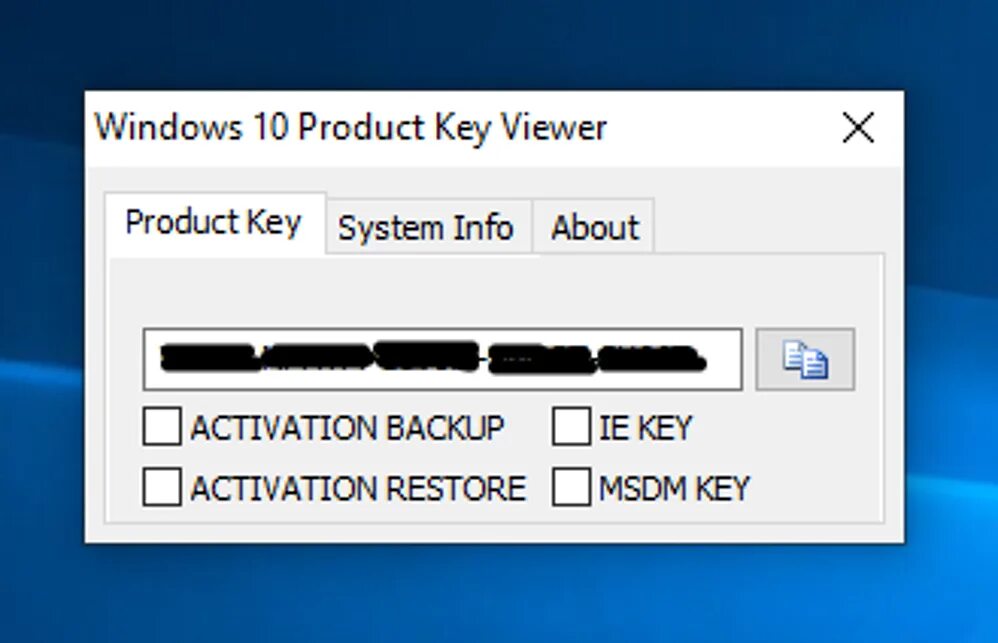Click blank panel area right of MSDM KEY
This screenshot has height=643, width=998.
pyautogui.click(x=815, y=488)
